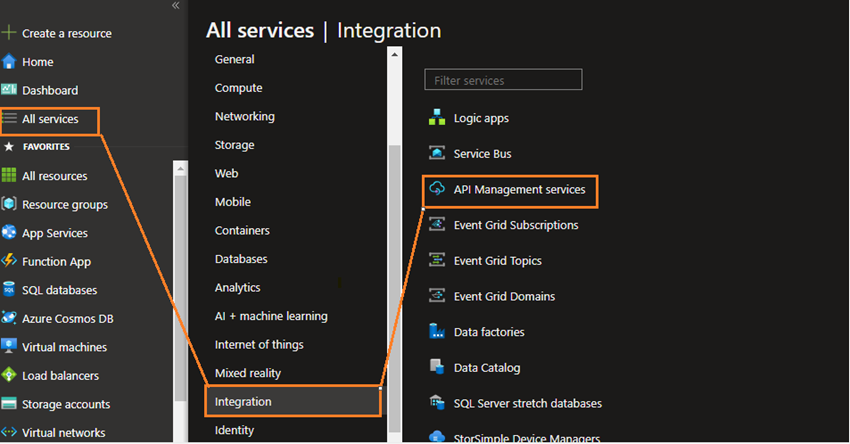The height and width of the screenshot is (444, 850).
Task: Open Service Bus service text
Action: [482, 154]
